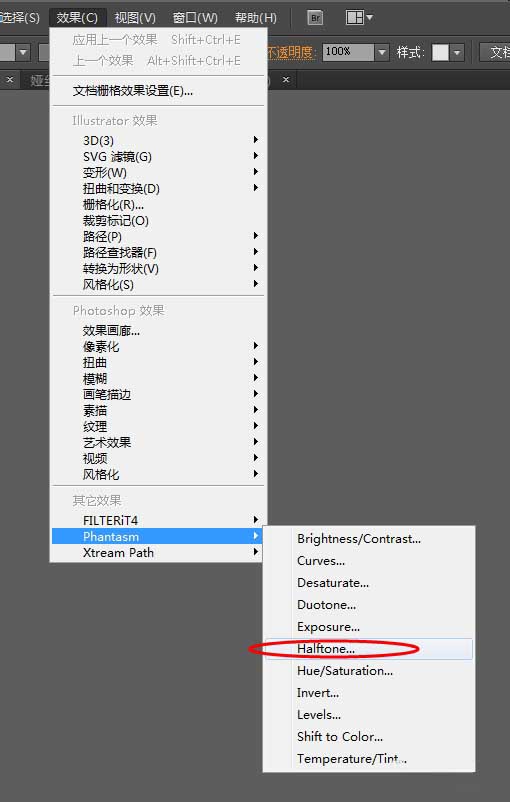
Task: Open Adobe Bridge via Br icon
Action: (315, 18)
